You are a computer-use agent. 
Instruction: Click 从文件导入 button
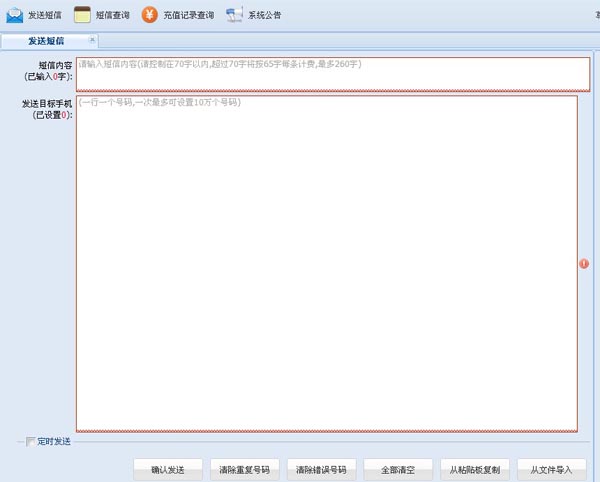(x=552, y=469)
